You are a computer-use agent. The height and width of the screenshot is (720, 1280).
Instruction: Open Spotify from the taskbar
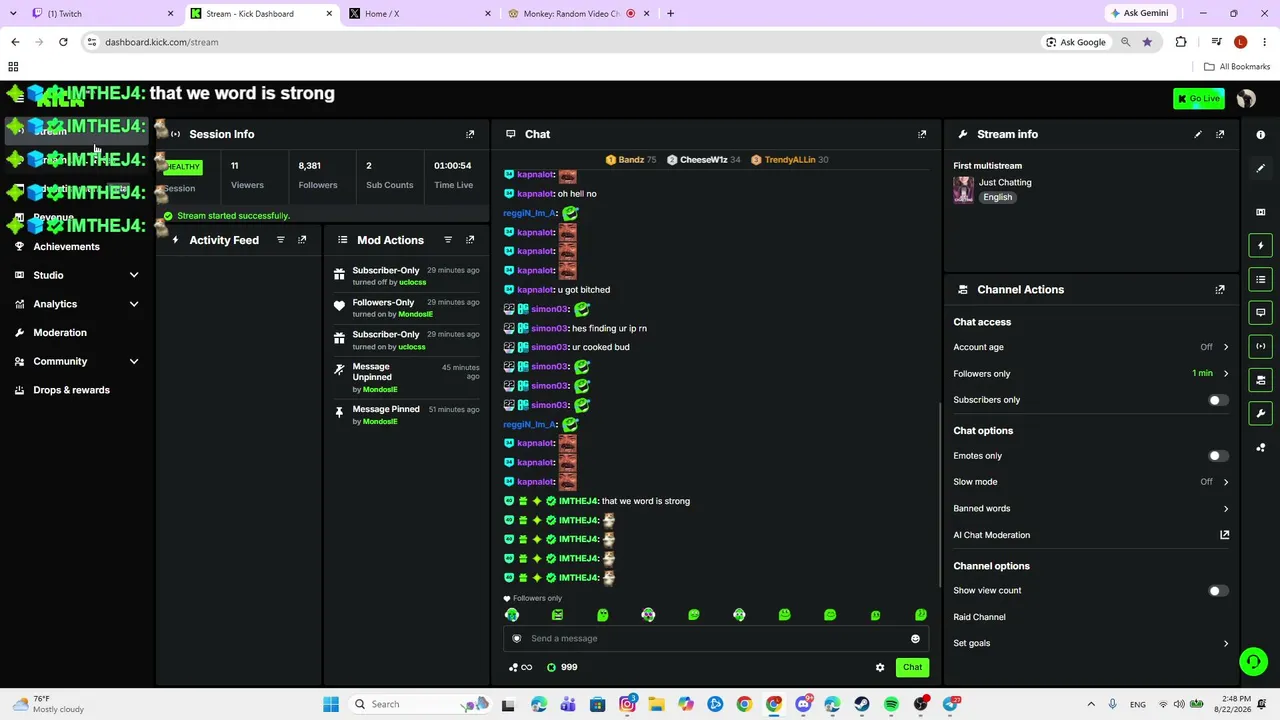point(891,705)
